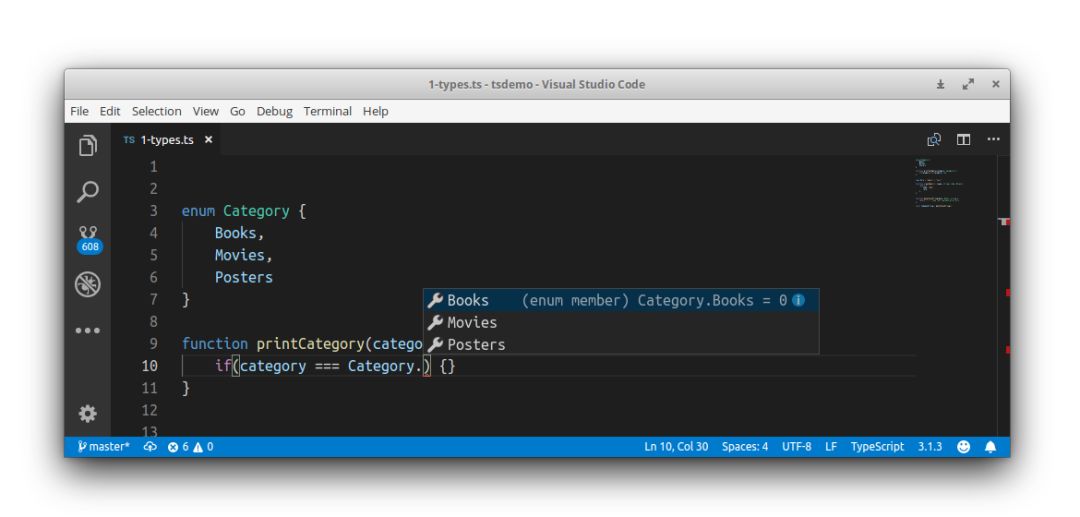Screen dimensions: 1080x517
Task: Read more info on Books suggestion
Action: 798,300
